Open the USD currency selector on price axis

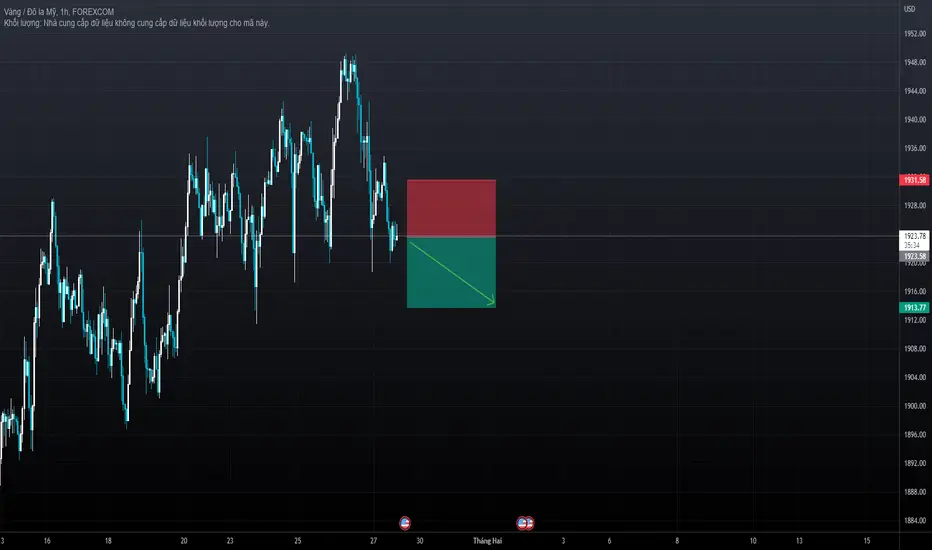click(x=909, y=9)
